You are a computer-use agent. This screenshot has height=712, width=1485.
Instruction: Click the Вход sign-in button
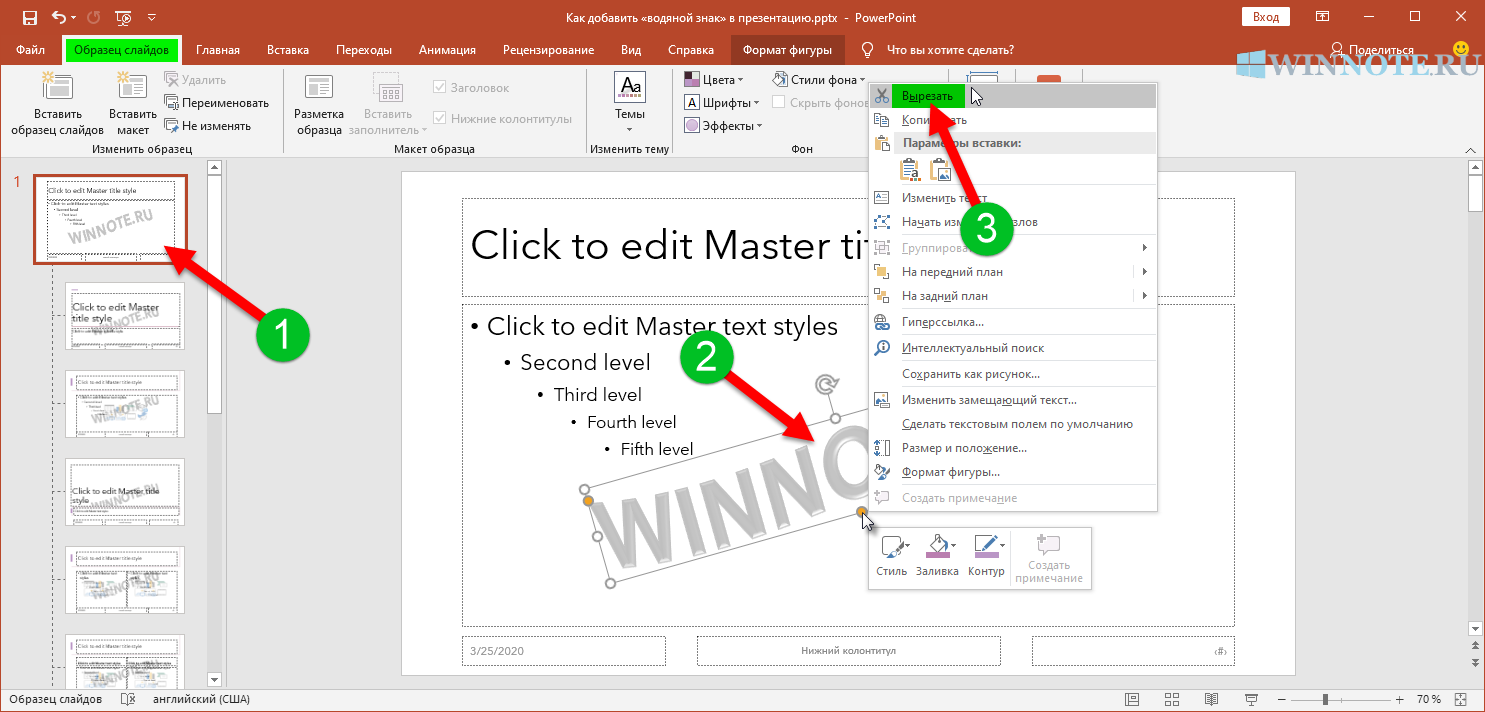[1266, 17]
